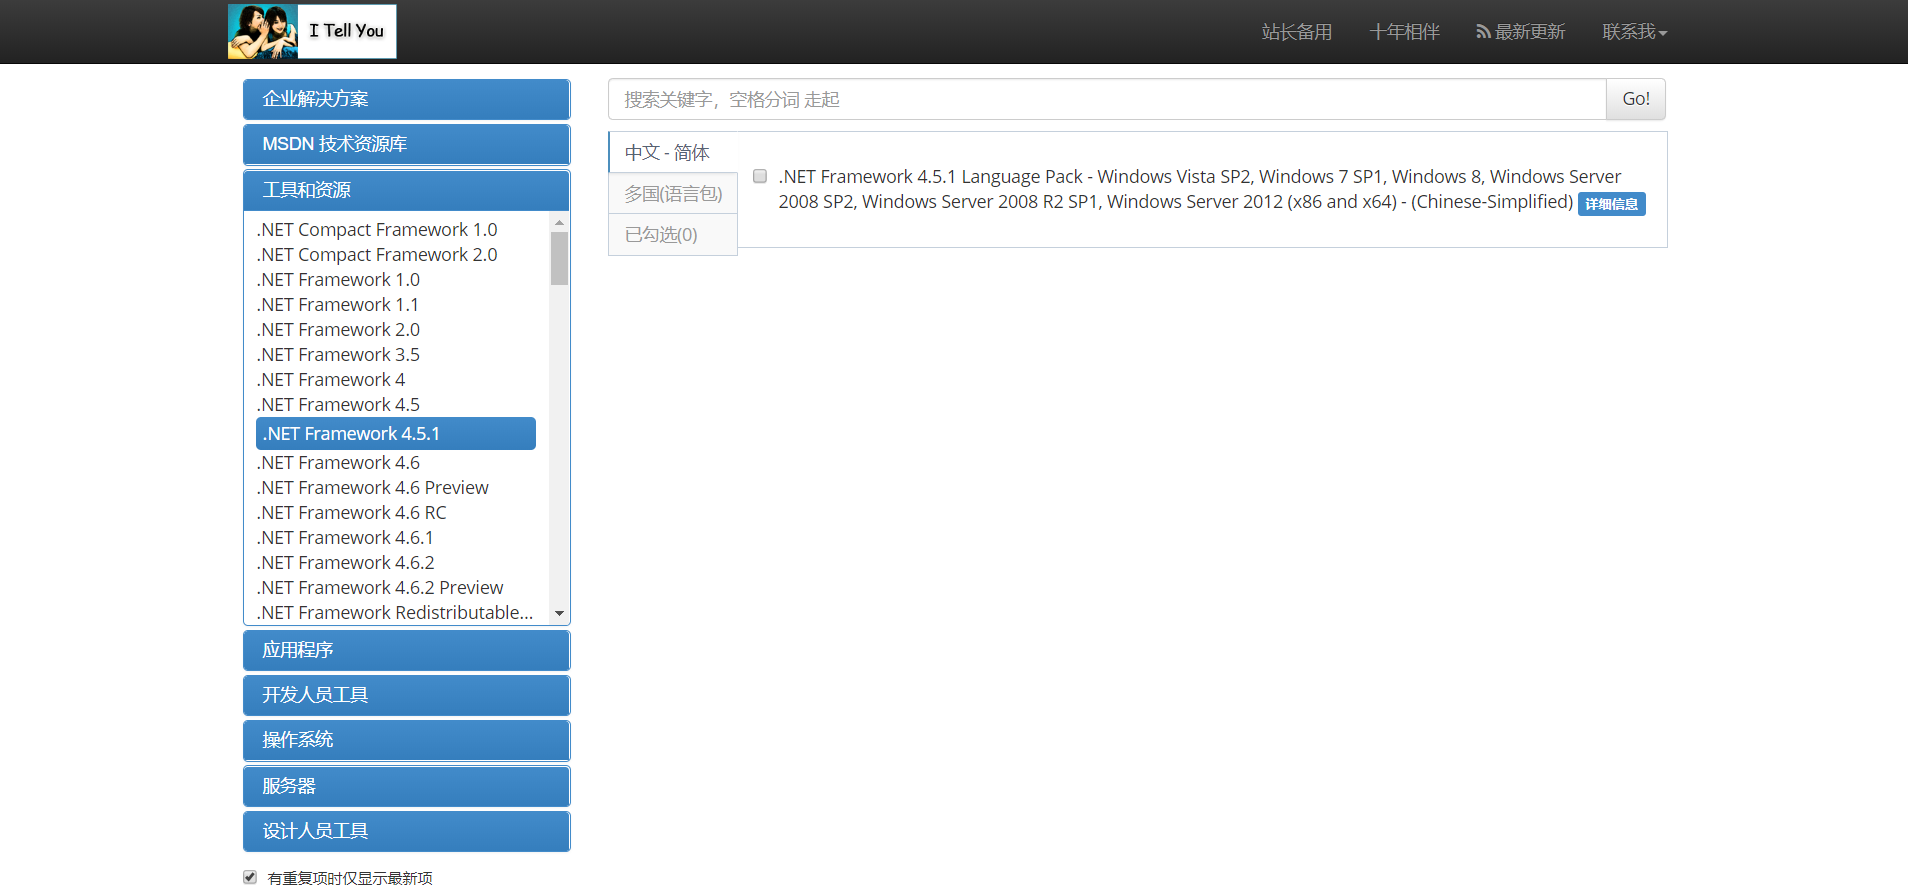
Task: Open the 联系我 dropdown menu
Action: point(1634,32)
